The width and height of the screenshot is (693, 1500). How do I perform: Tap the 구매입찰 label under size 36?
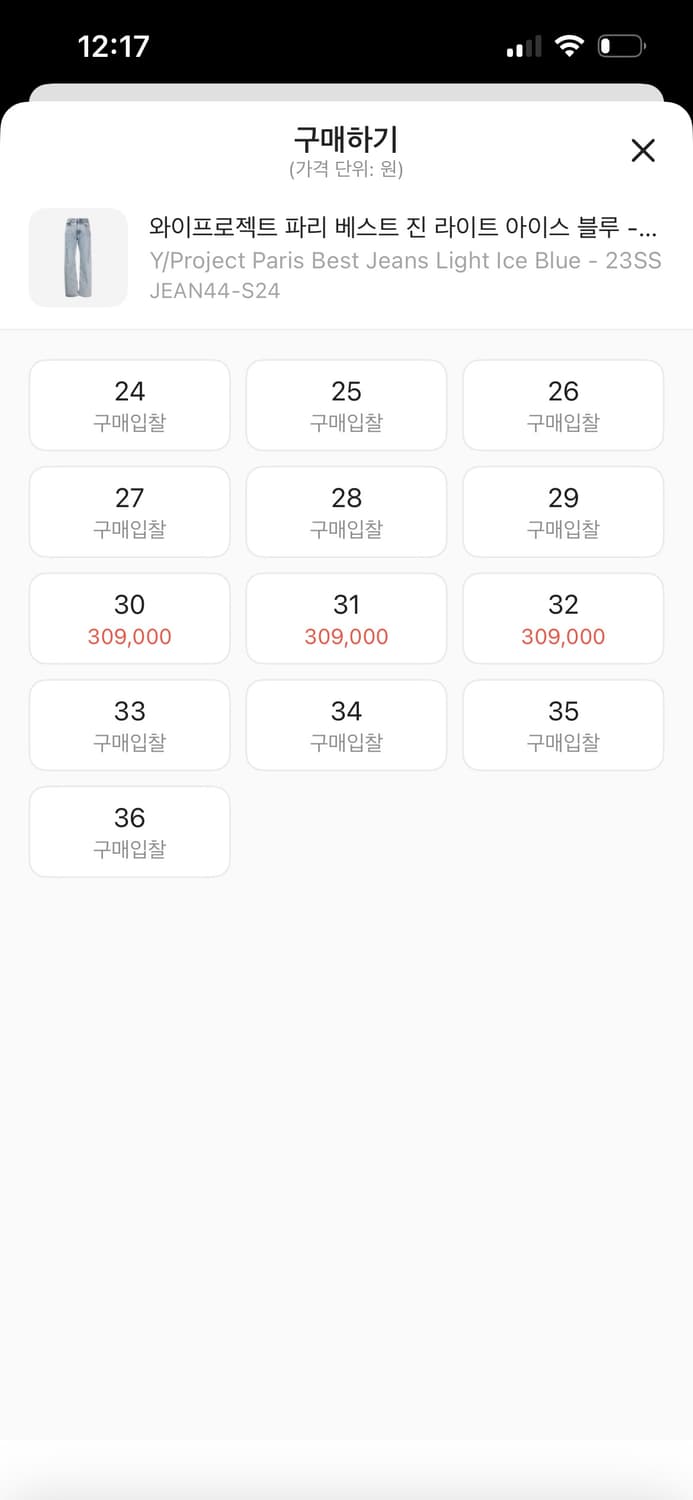tap(129, 849)
